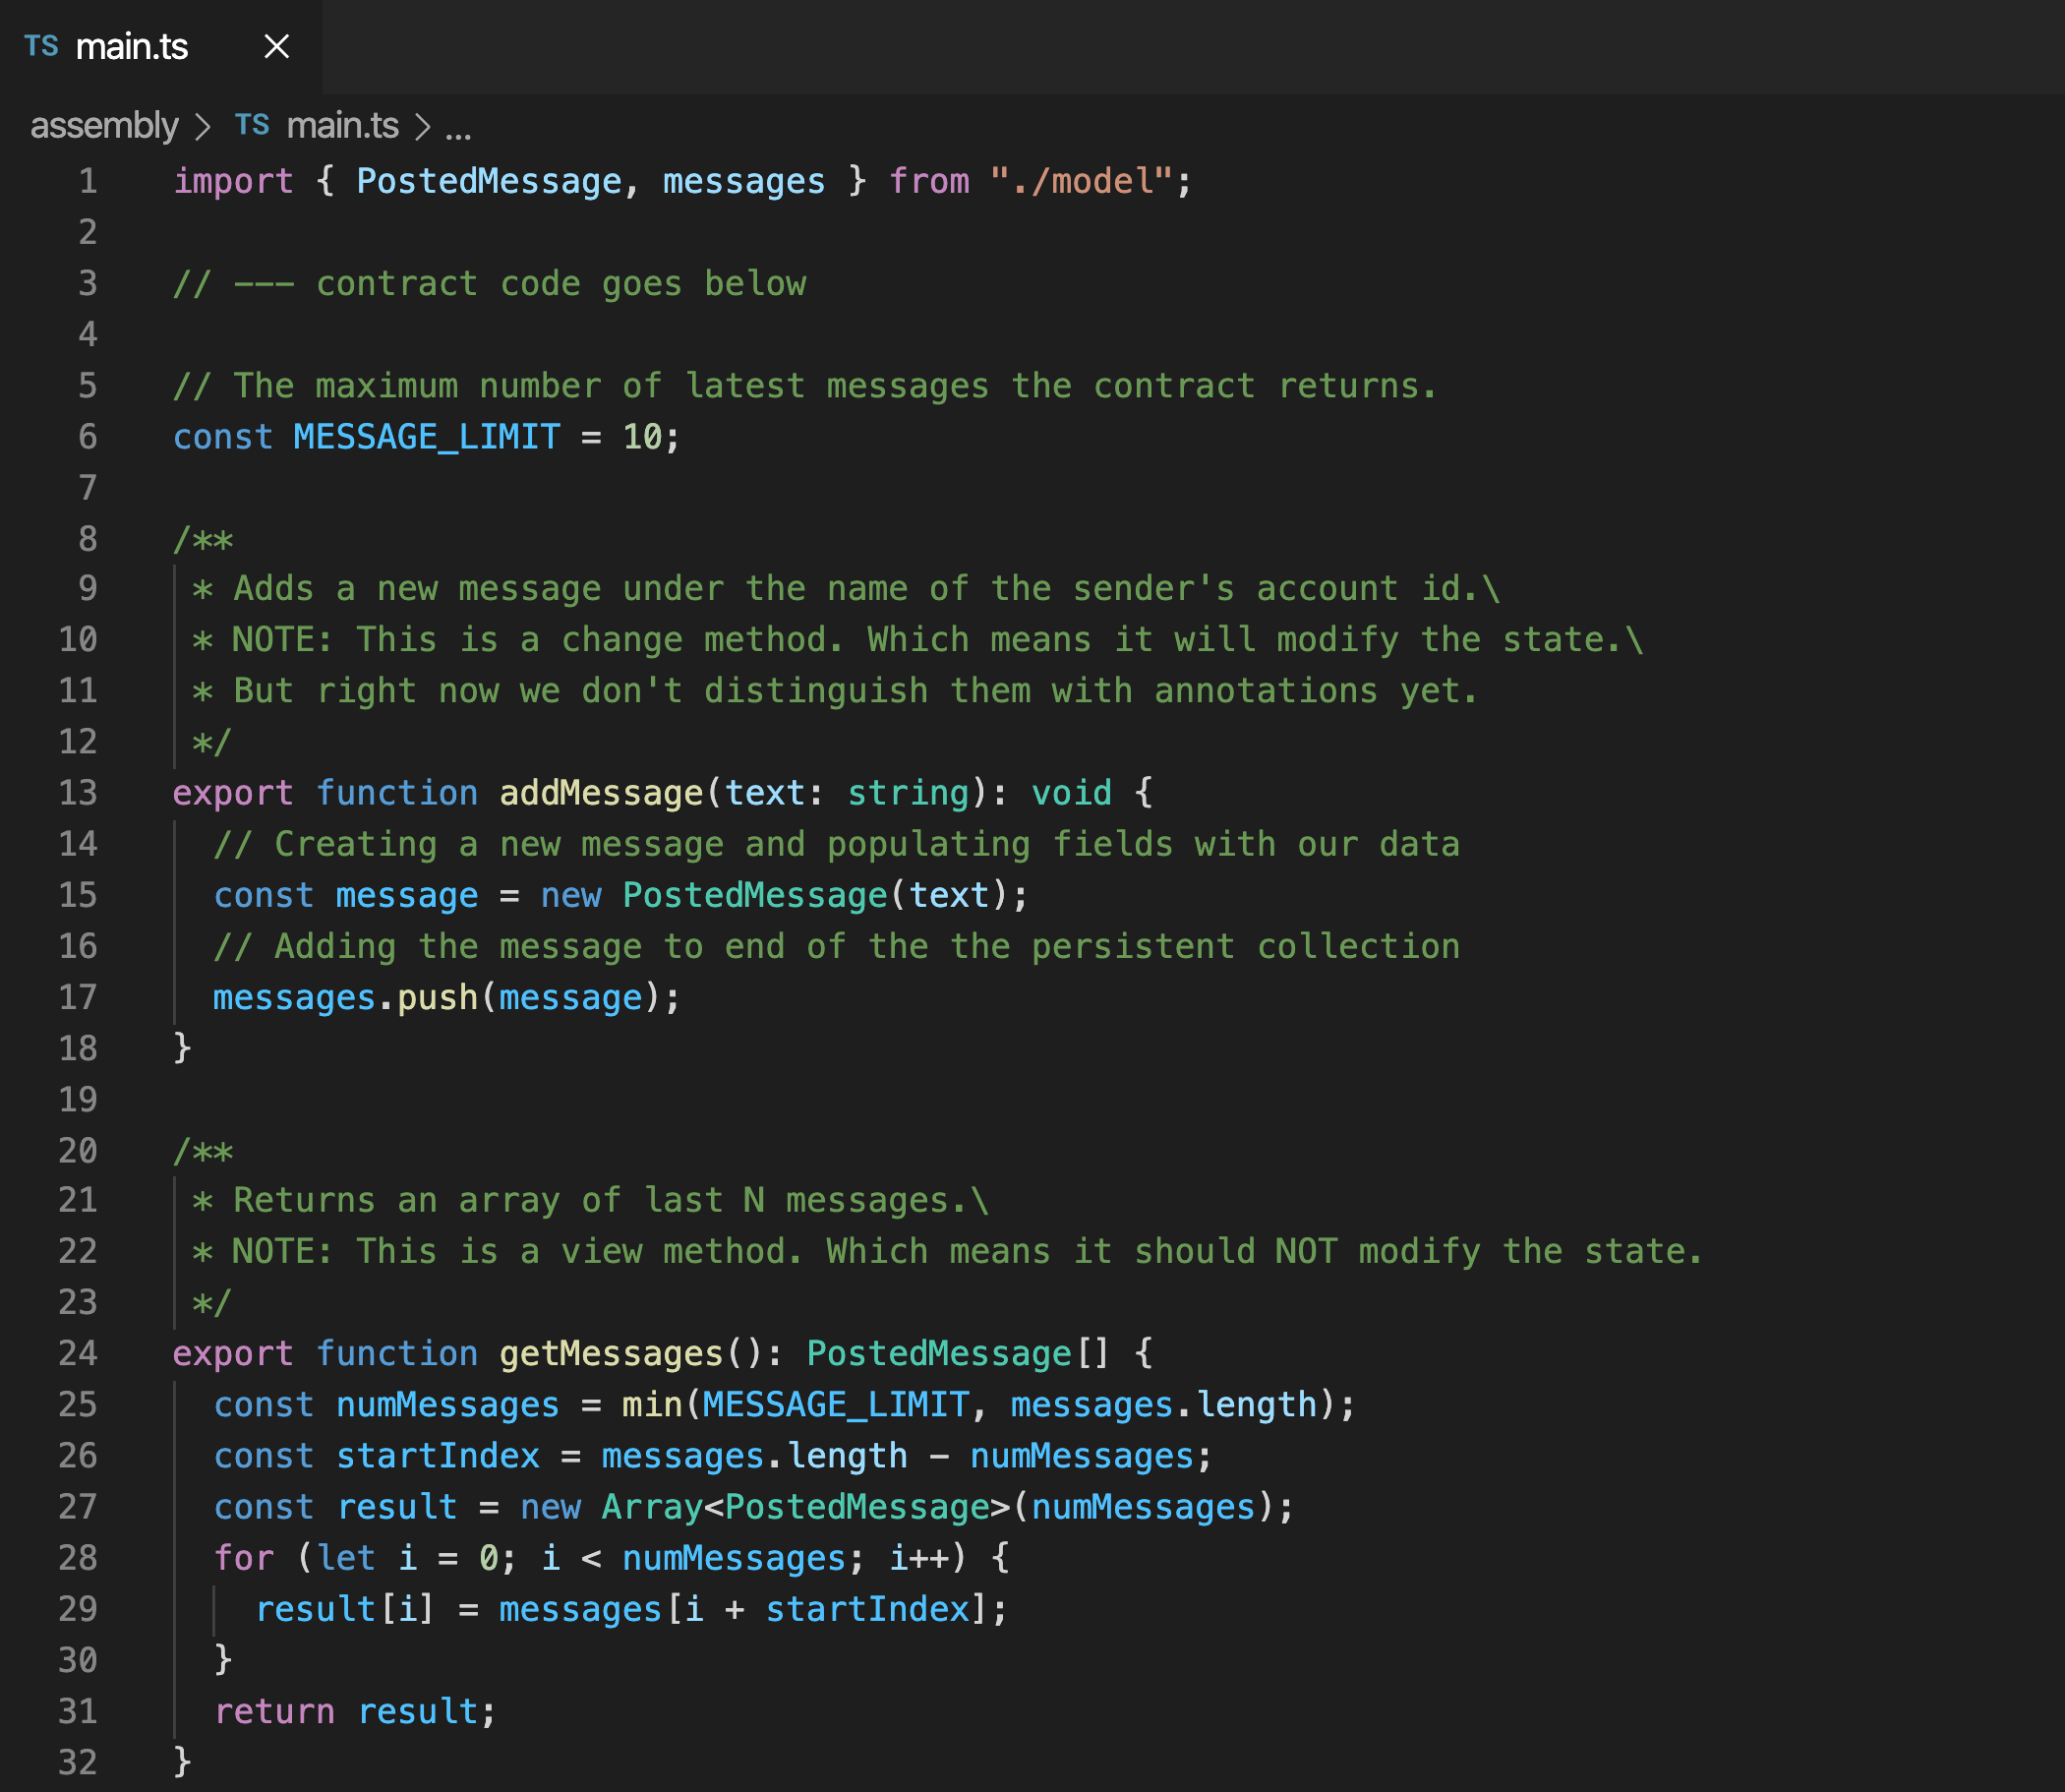Image resolution: width=2065 pixels, height=1792 pixels.
Task: Place cursor on getMessages function name
Action: click(x=610, y=1353)
